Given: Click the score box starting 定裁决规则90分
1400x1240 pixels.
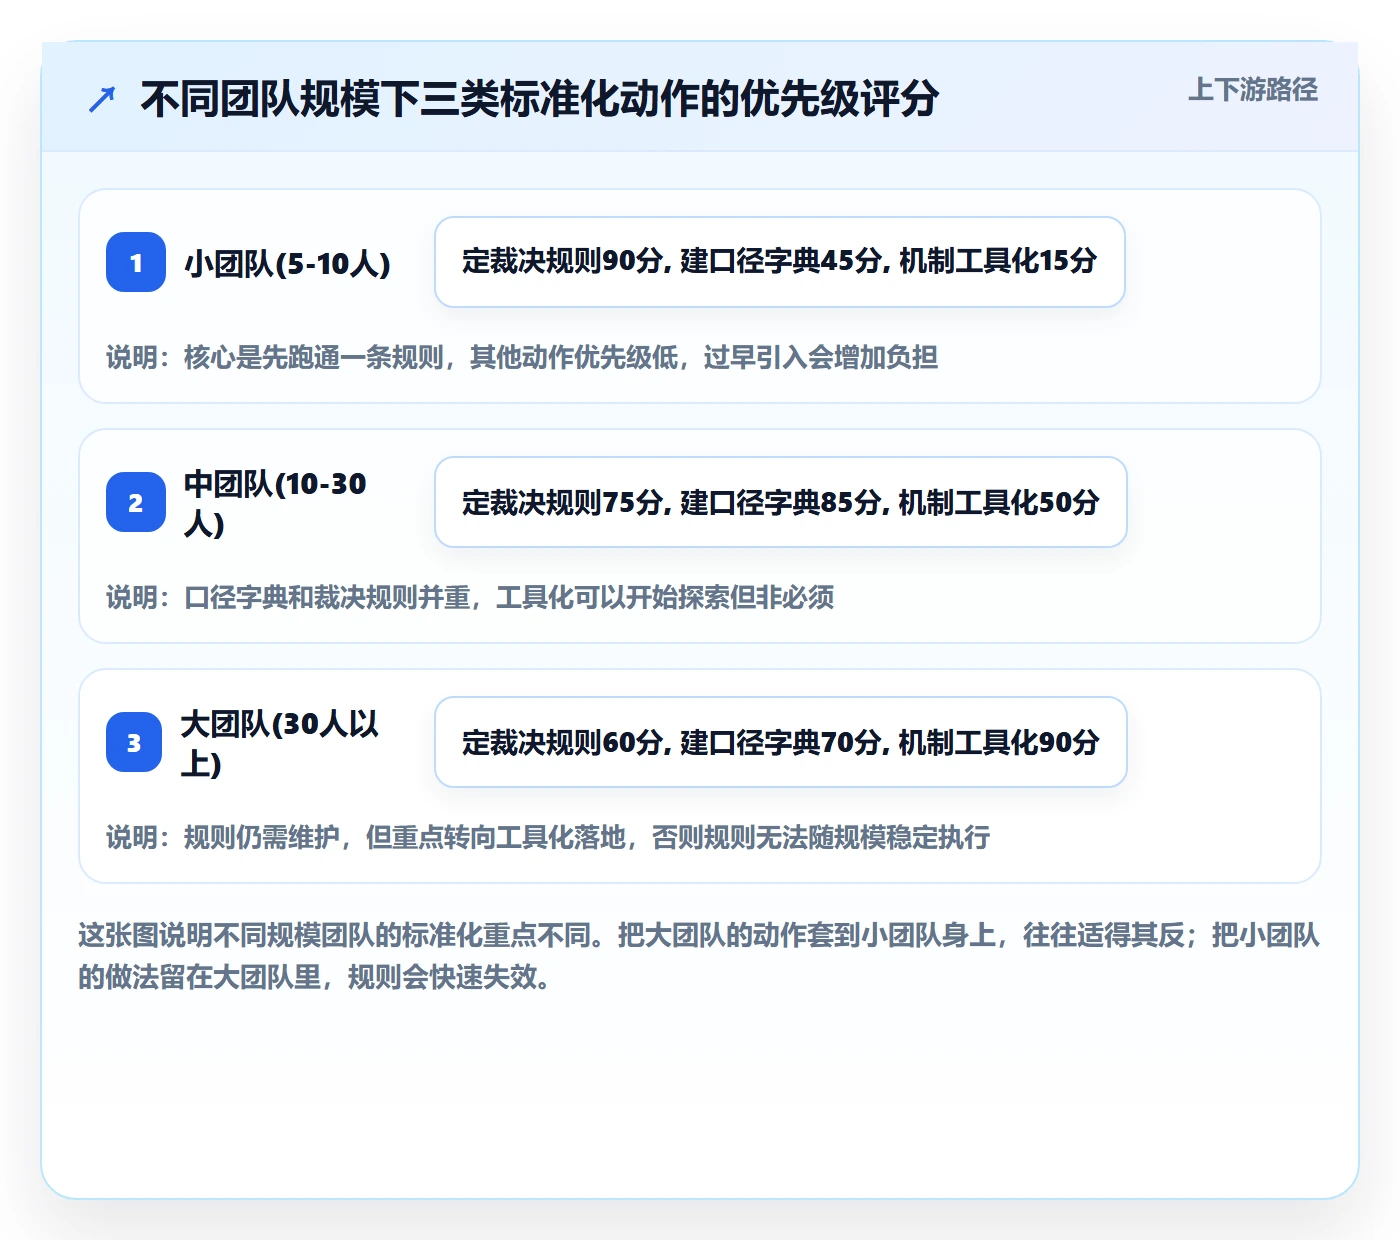Looking at the screenshot, I should (780, 262).
